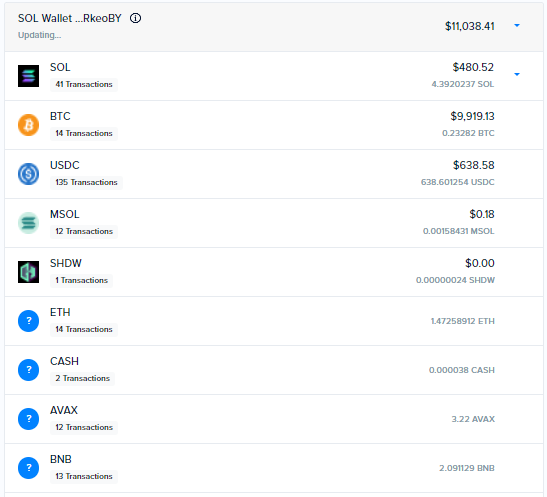
Task: Click the question mark icon for BNB
Action: [x=29, y=468]
